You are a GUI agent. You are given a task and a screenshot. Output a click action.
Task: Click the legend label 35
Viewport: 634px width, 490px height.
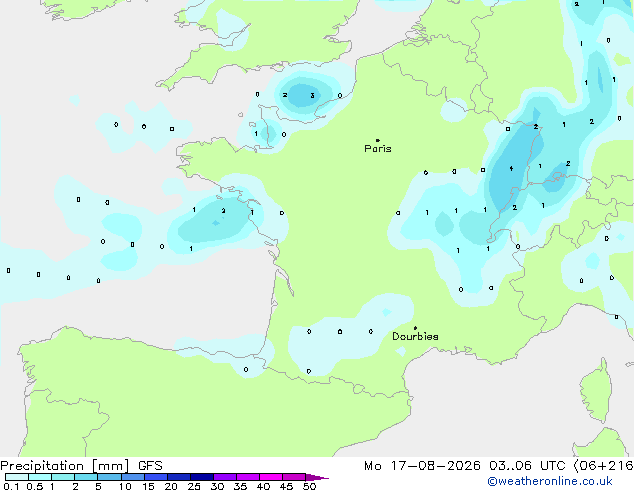pyautogui.click(x=240, y=486)
